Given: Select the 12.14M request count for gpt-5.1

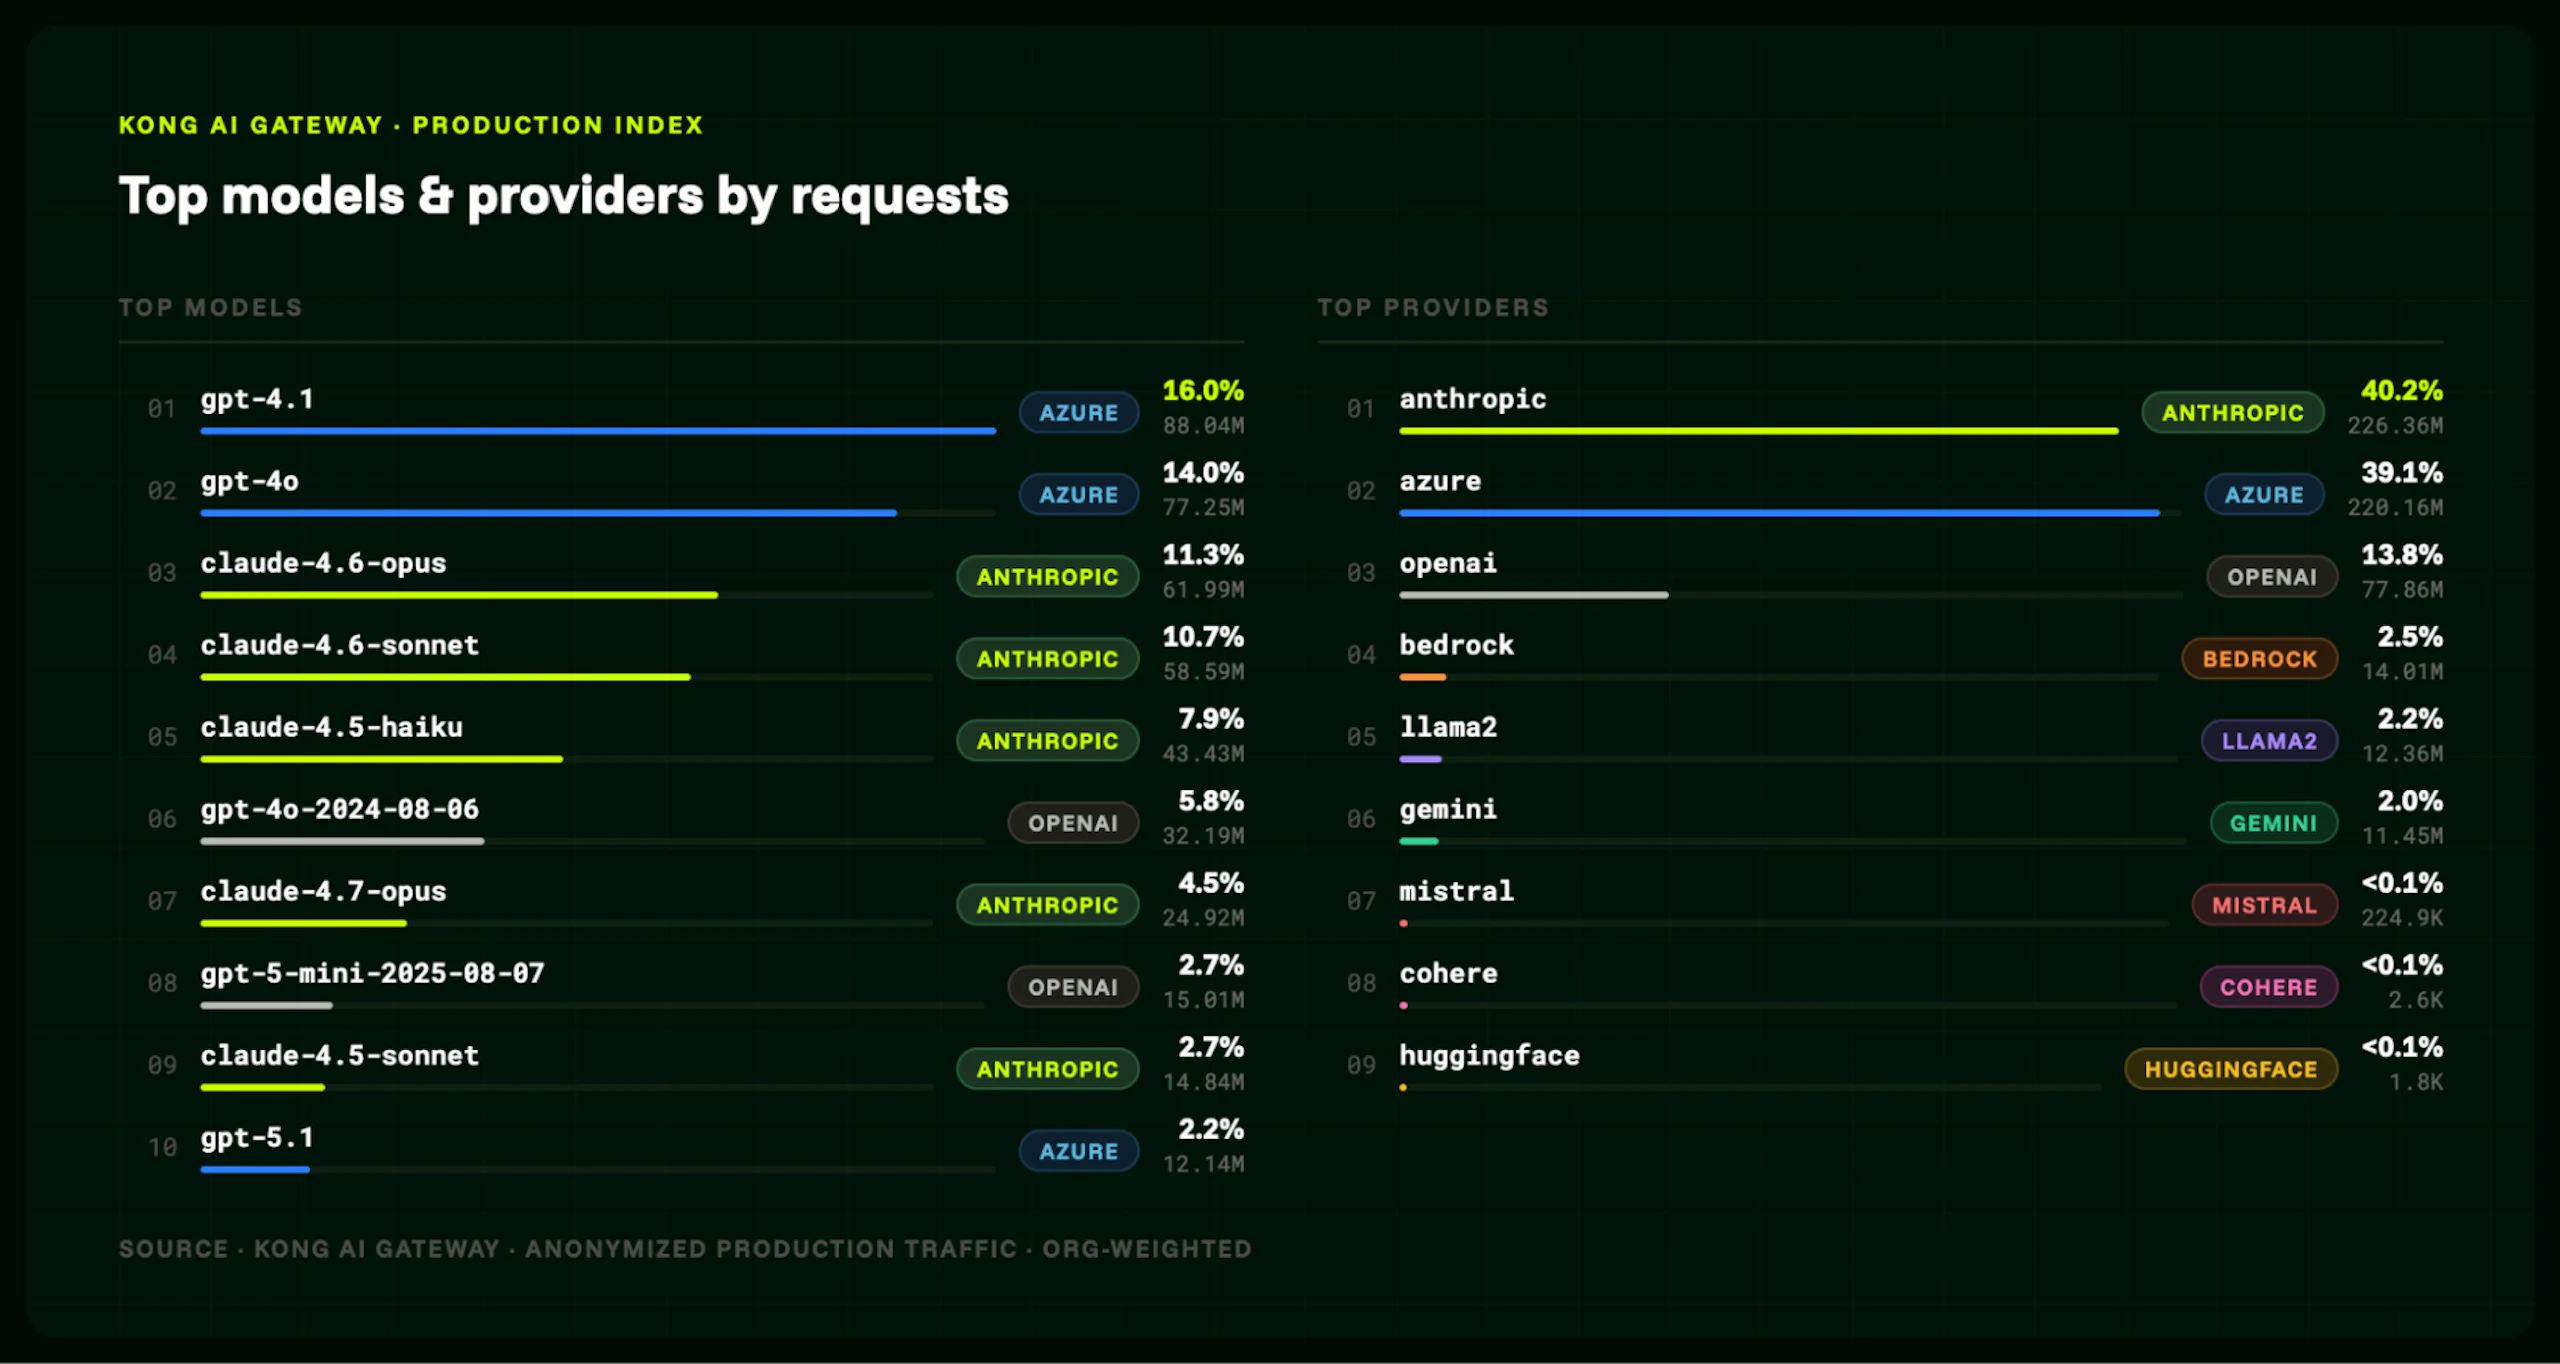Looking at the screenshot, I should [1204, 1164].
